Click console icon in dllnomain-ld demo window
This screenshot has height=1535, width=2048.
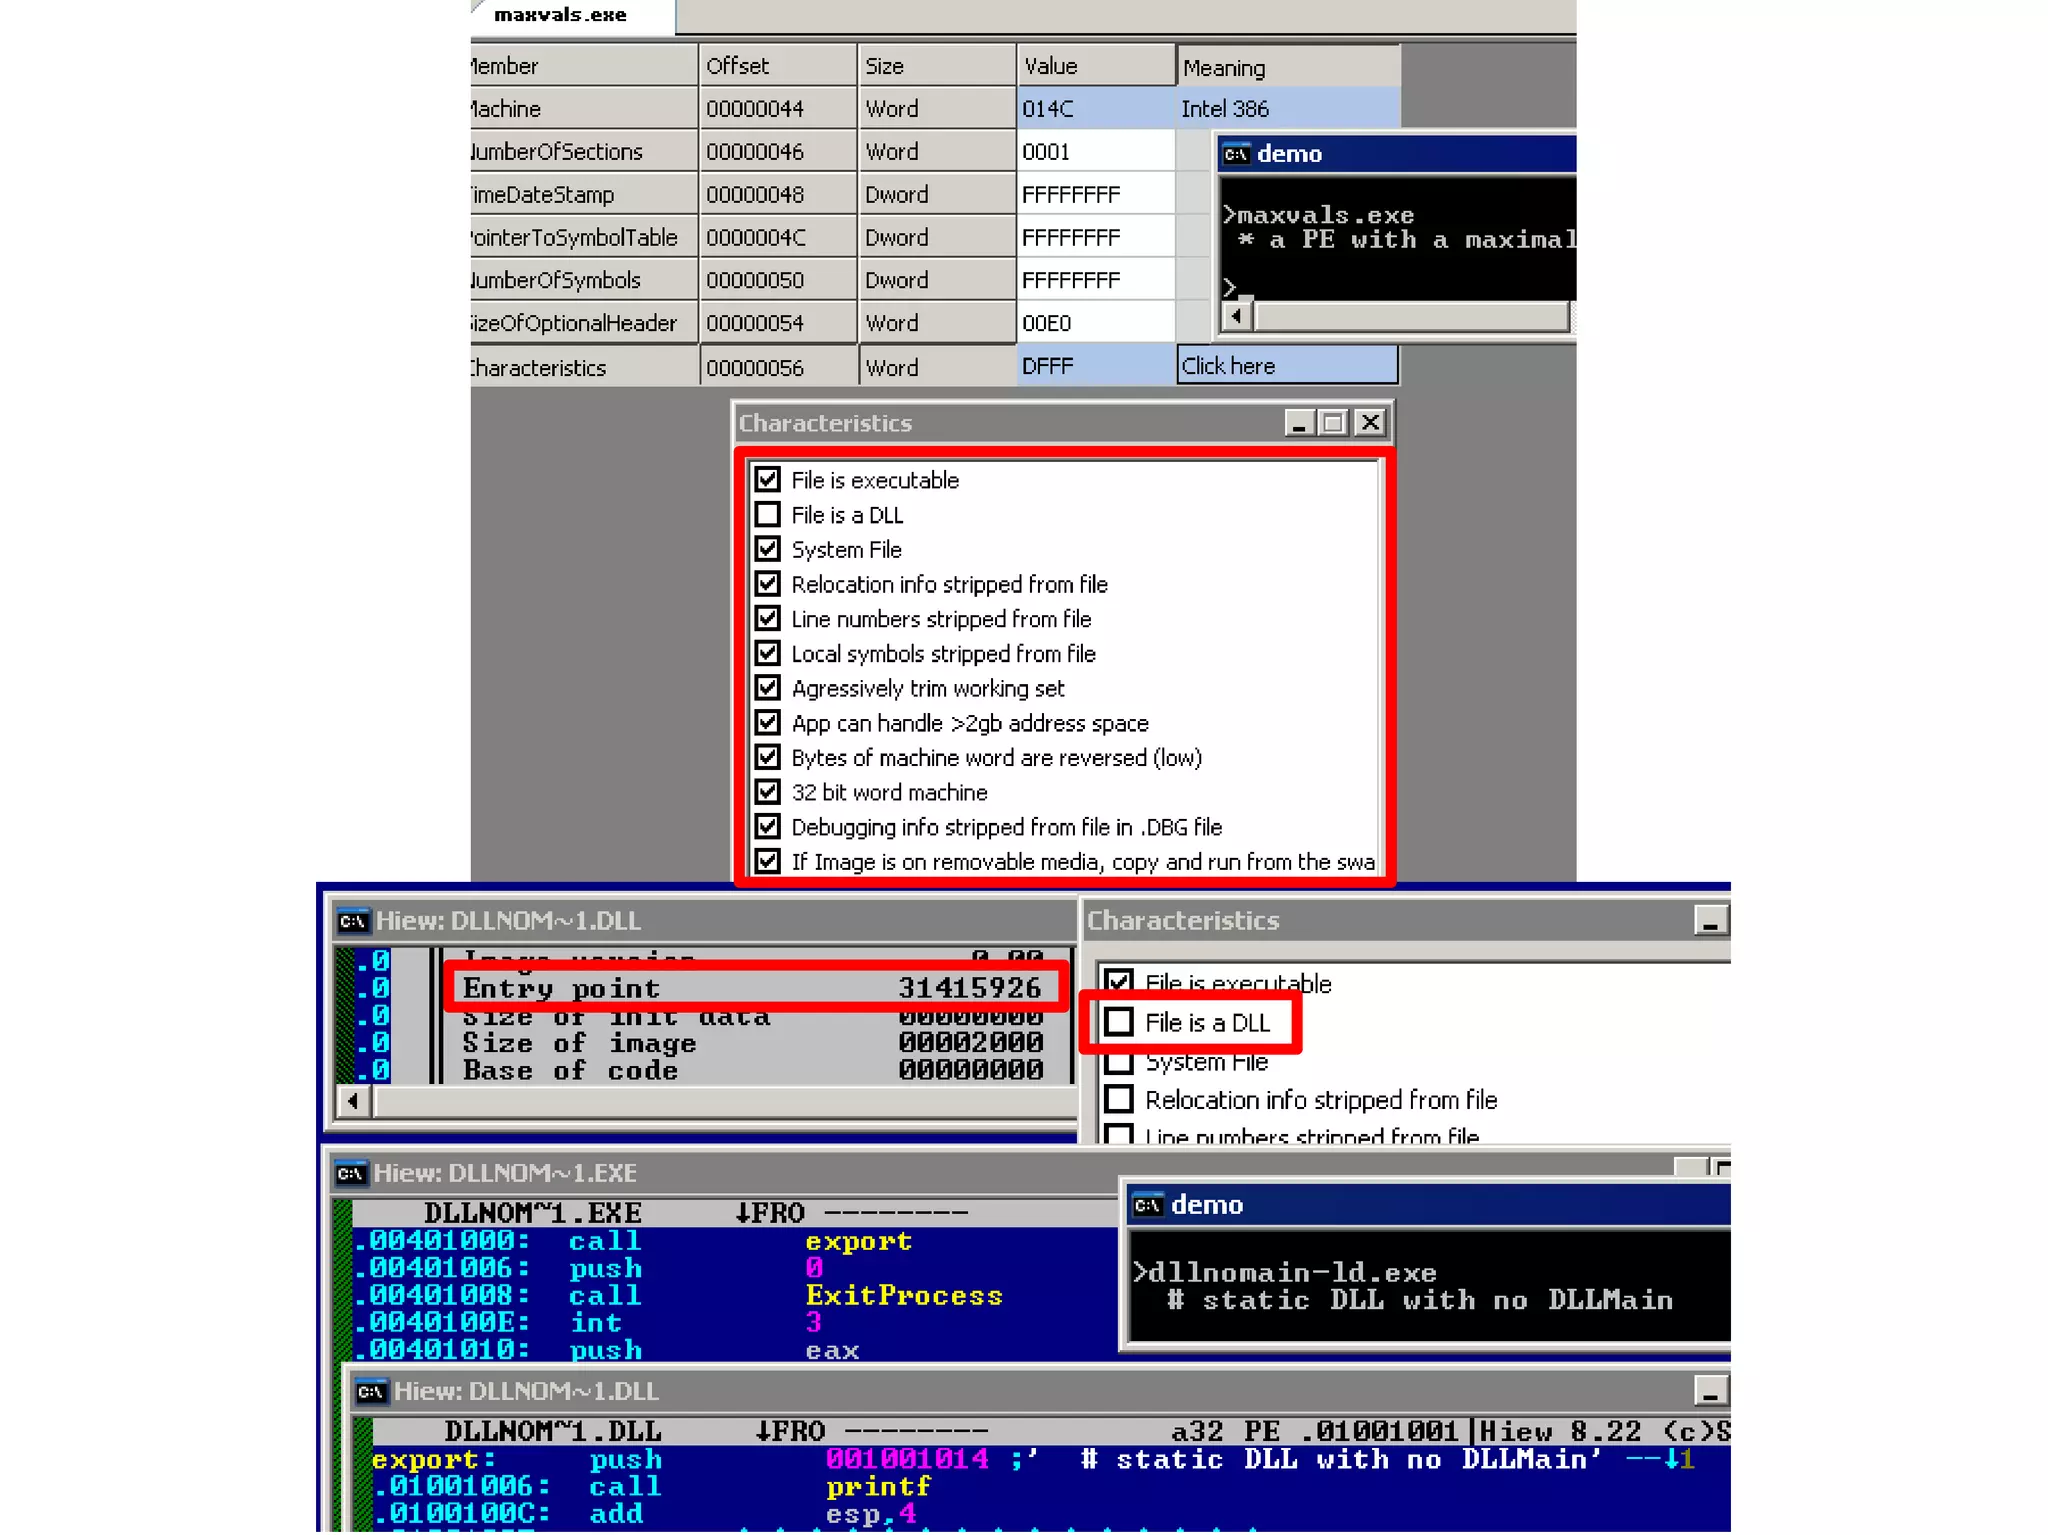coord(1147,1205)
